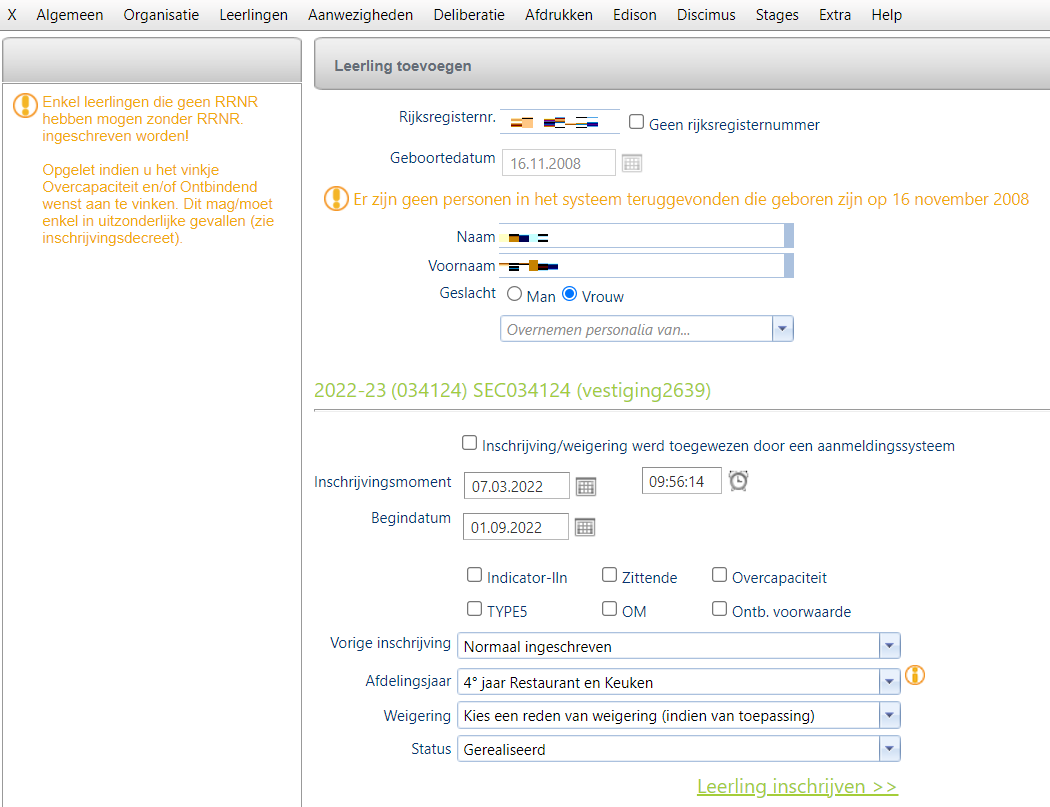This screenshot has width=1050, height=807.
Task: Expand Overnemen personalia van dropdown arrow
Action: tap(782, 329)
